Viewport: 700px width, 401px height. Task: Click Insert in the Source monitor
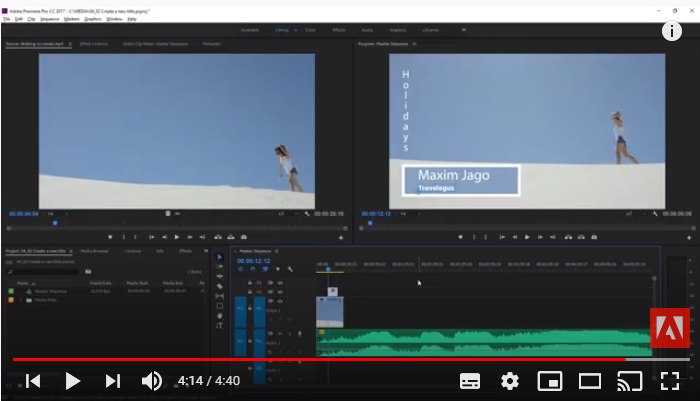[x=218, y=237]
